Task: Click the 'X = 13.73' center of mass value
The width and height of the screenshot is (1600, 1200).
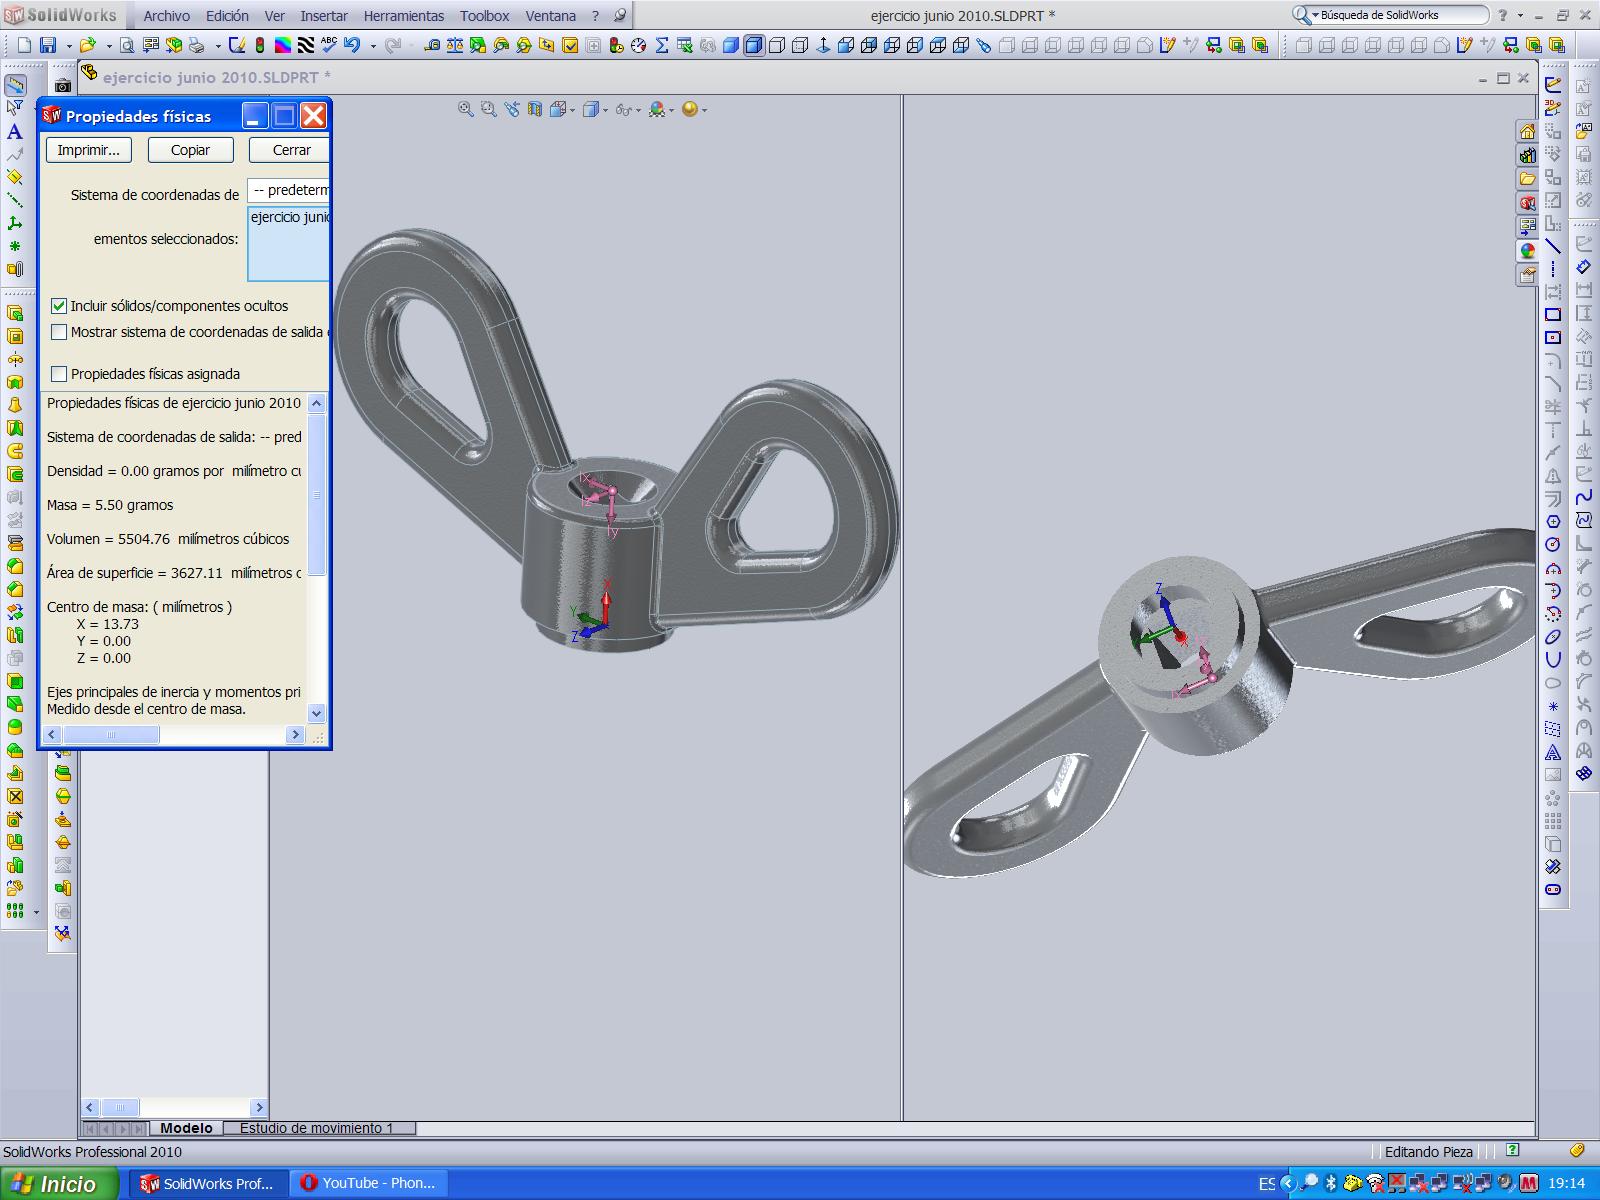Action: (x=107, y=624)
